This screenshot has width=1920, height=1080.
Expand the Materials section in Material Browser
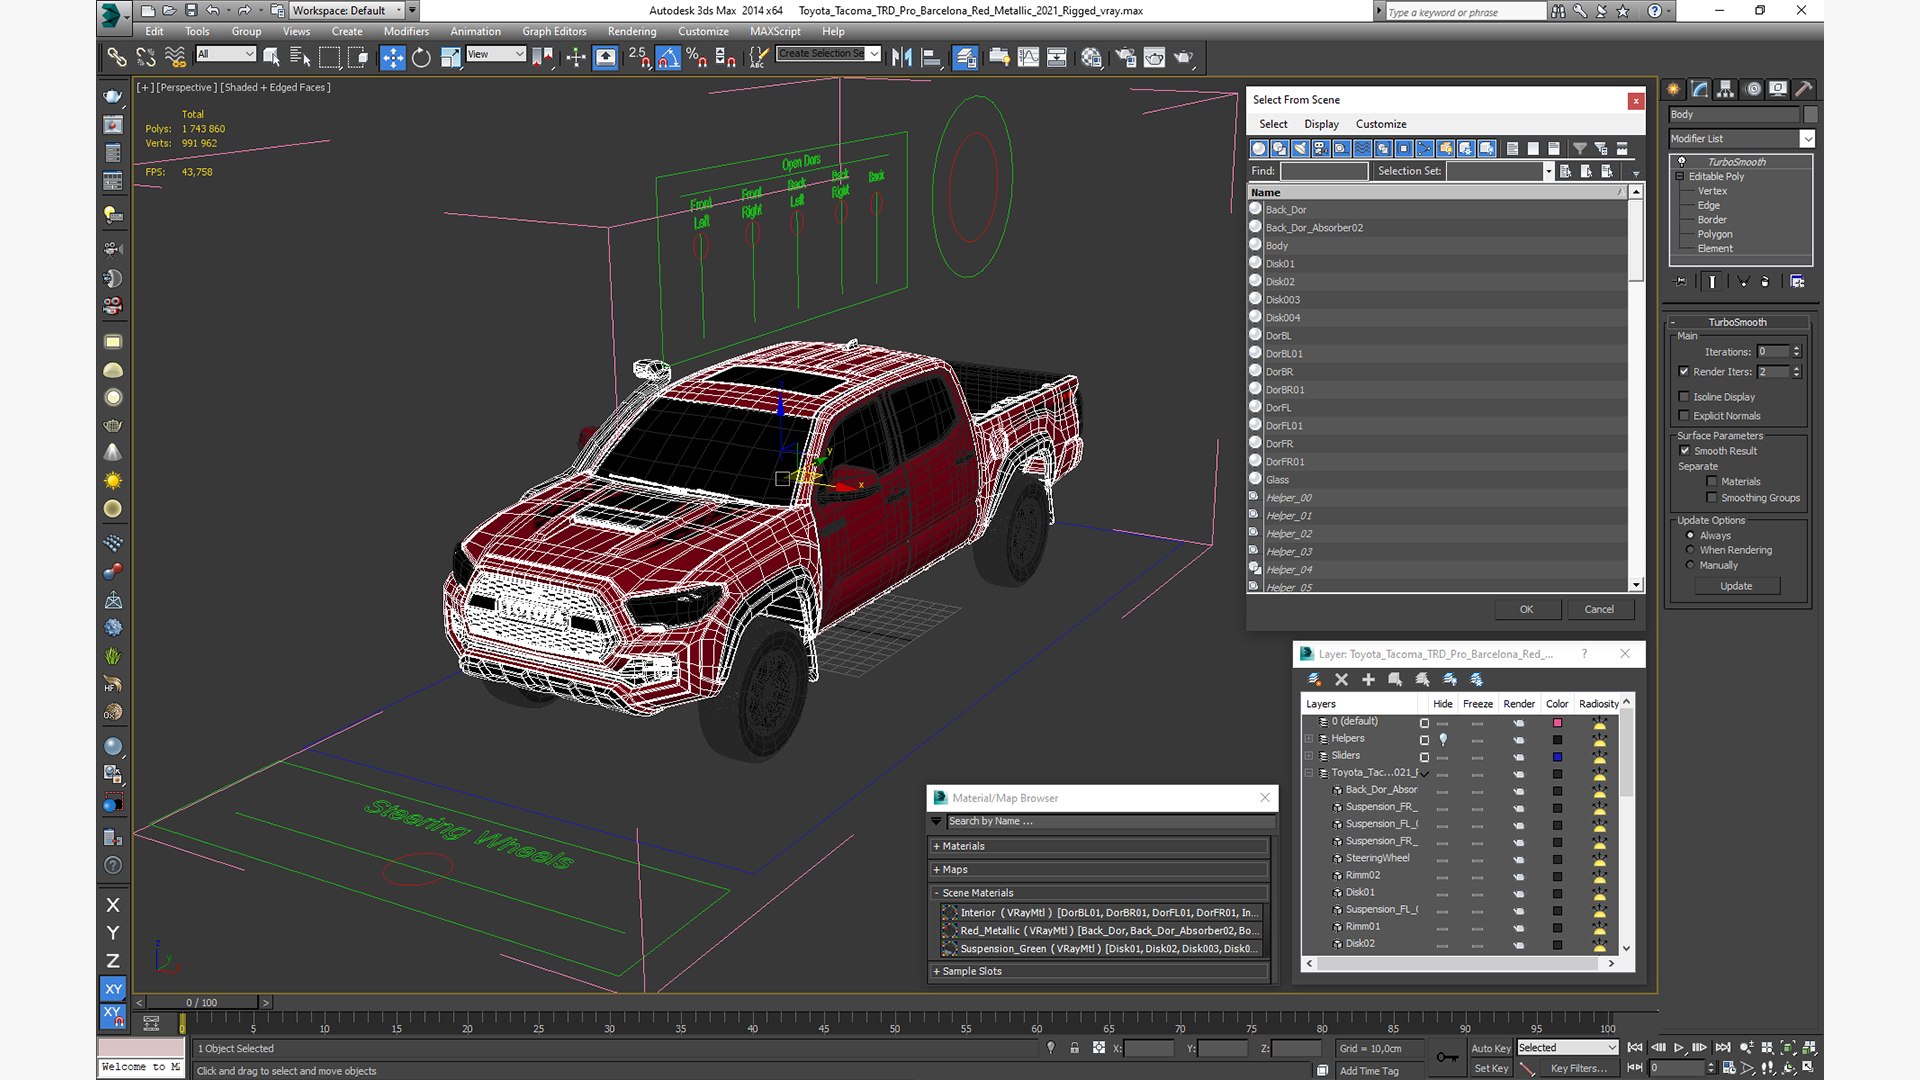1098,846
